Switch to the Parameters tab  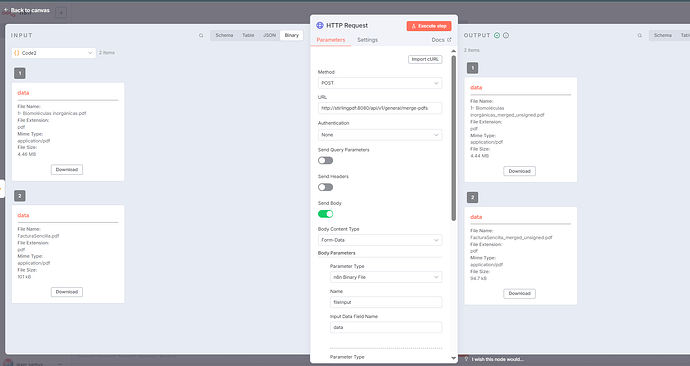coord(331,40)
